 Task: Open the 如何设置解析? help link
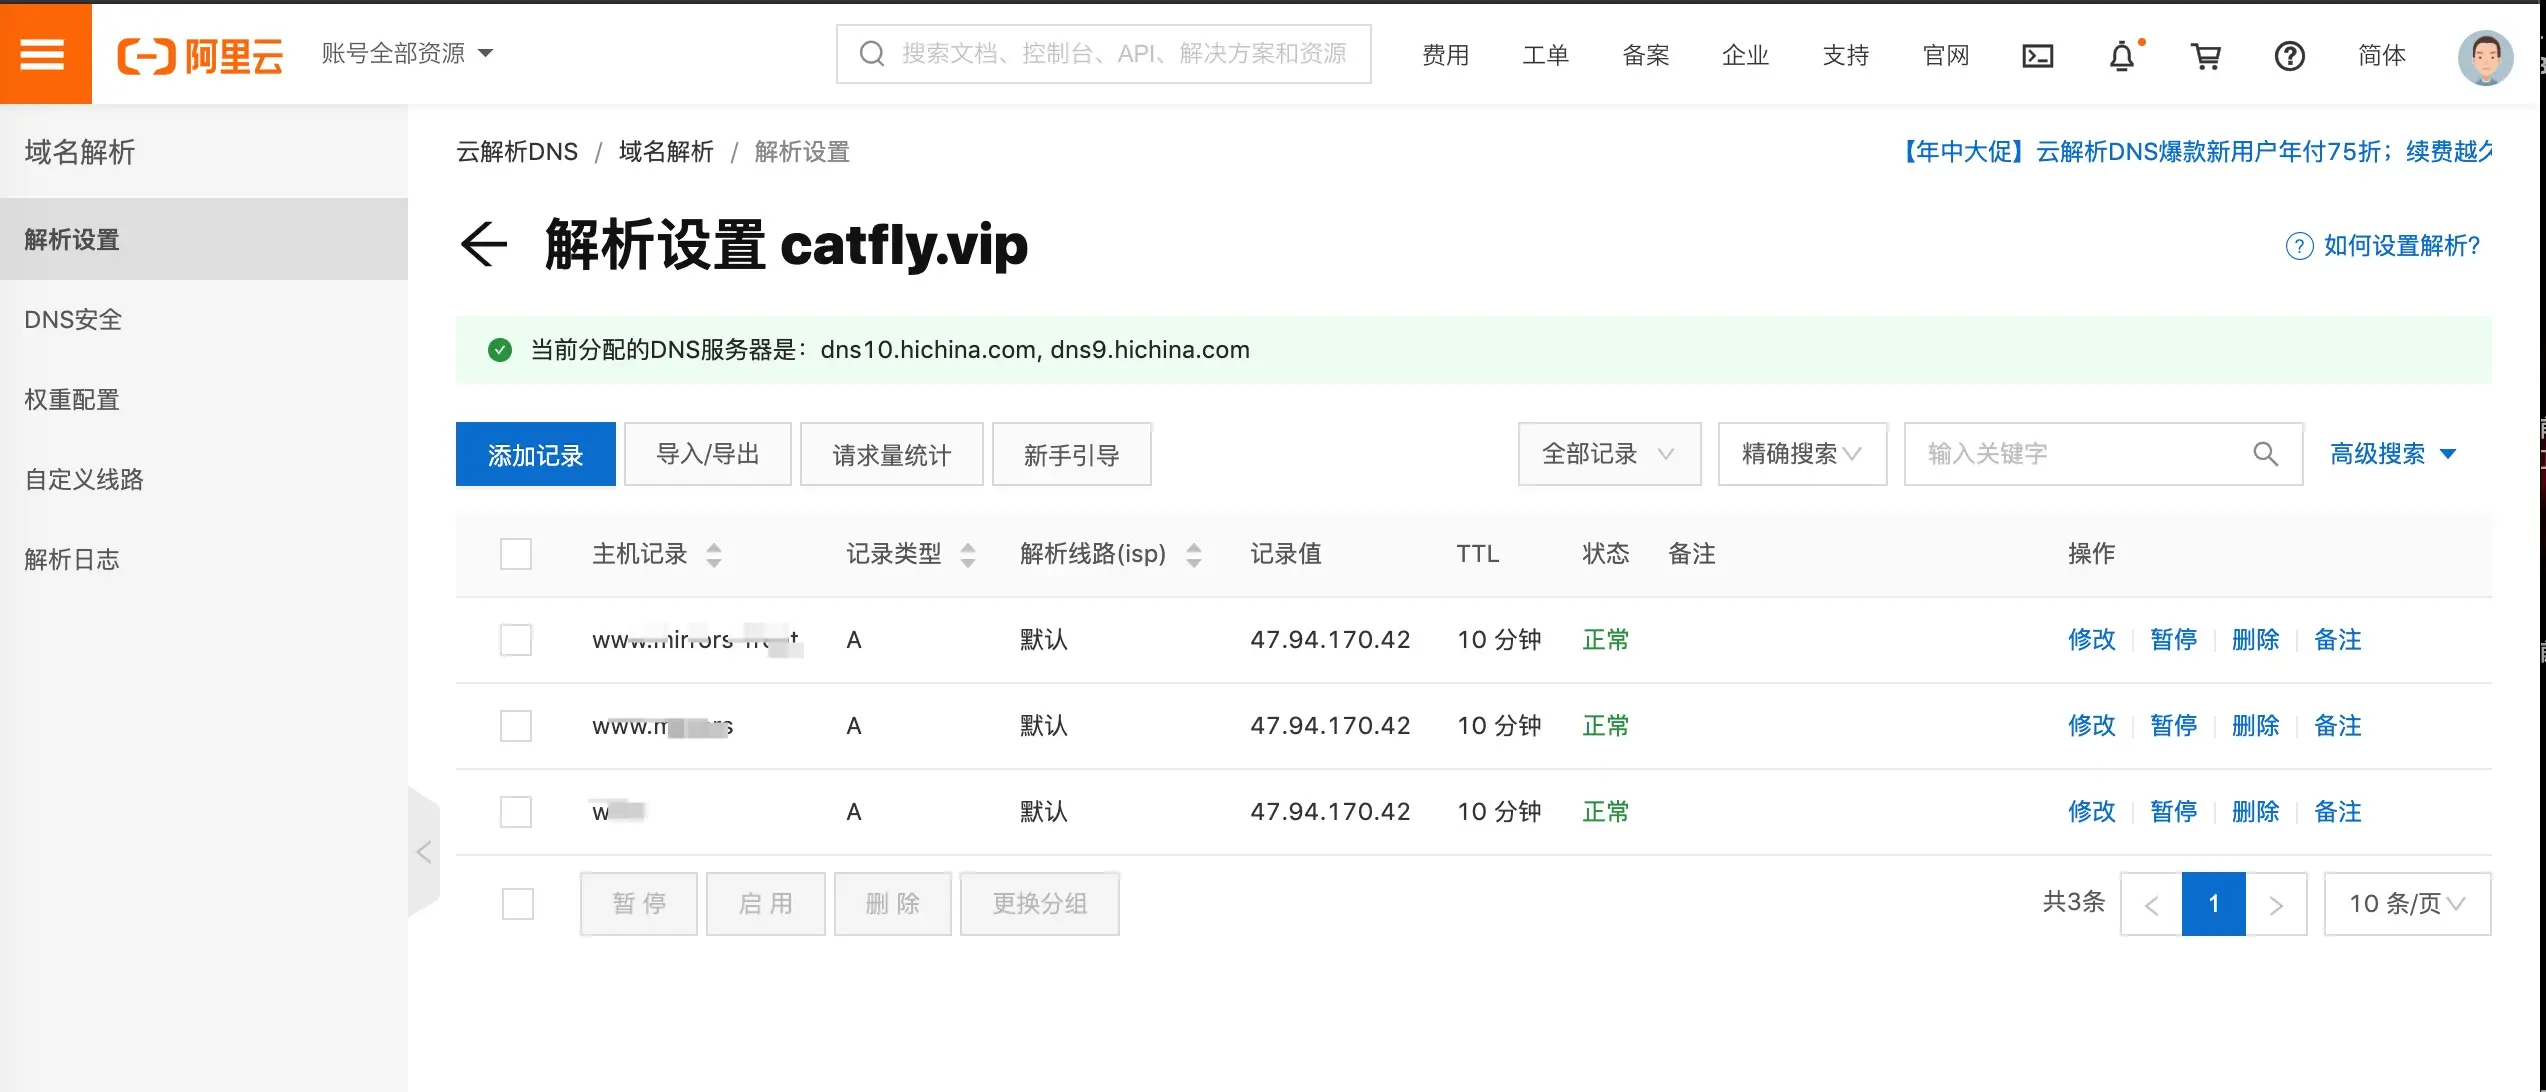[x=2384, y=245]
